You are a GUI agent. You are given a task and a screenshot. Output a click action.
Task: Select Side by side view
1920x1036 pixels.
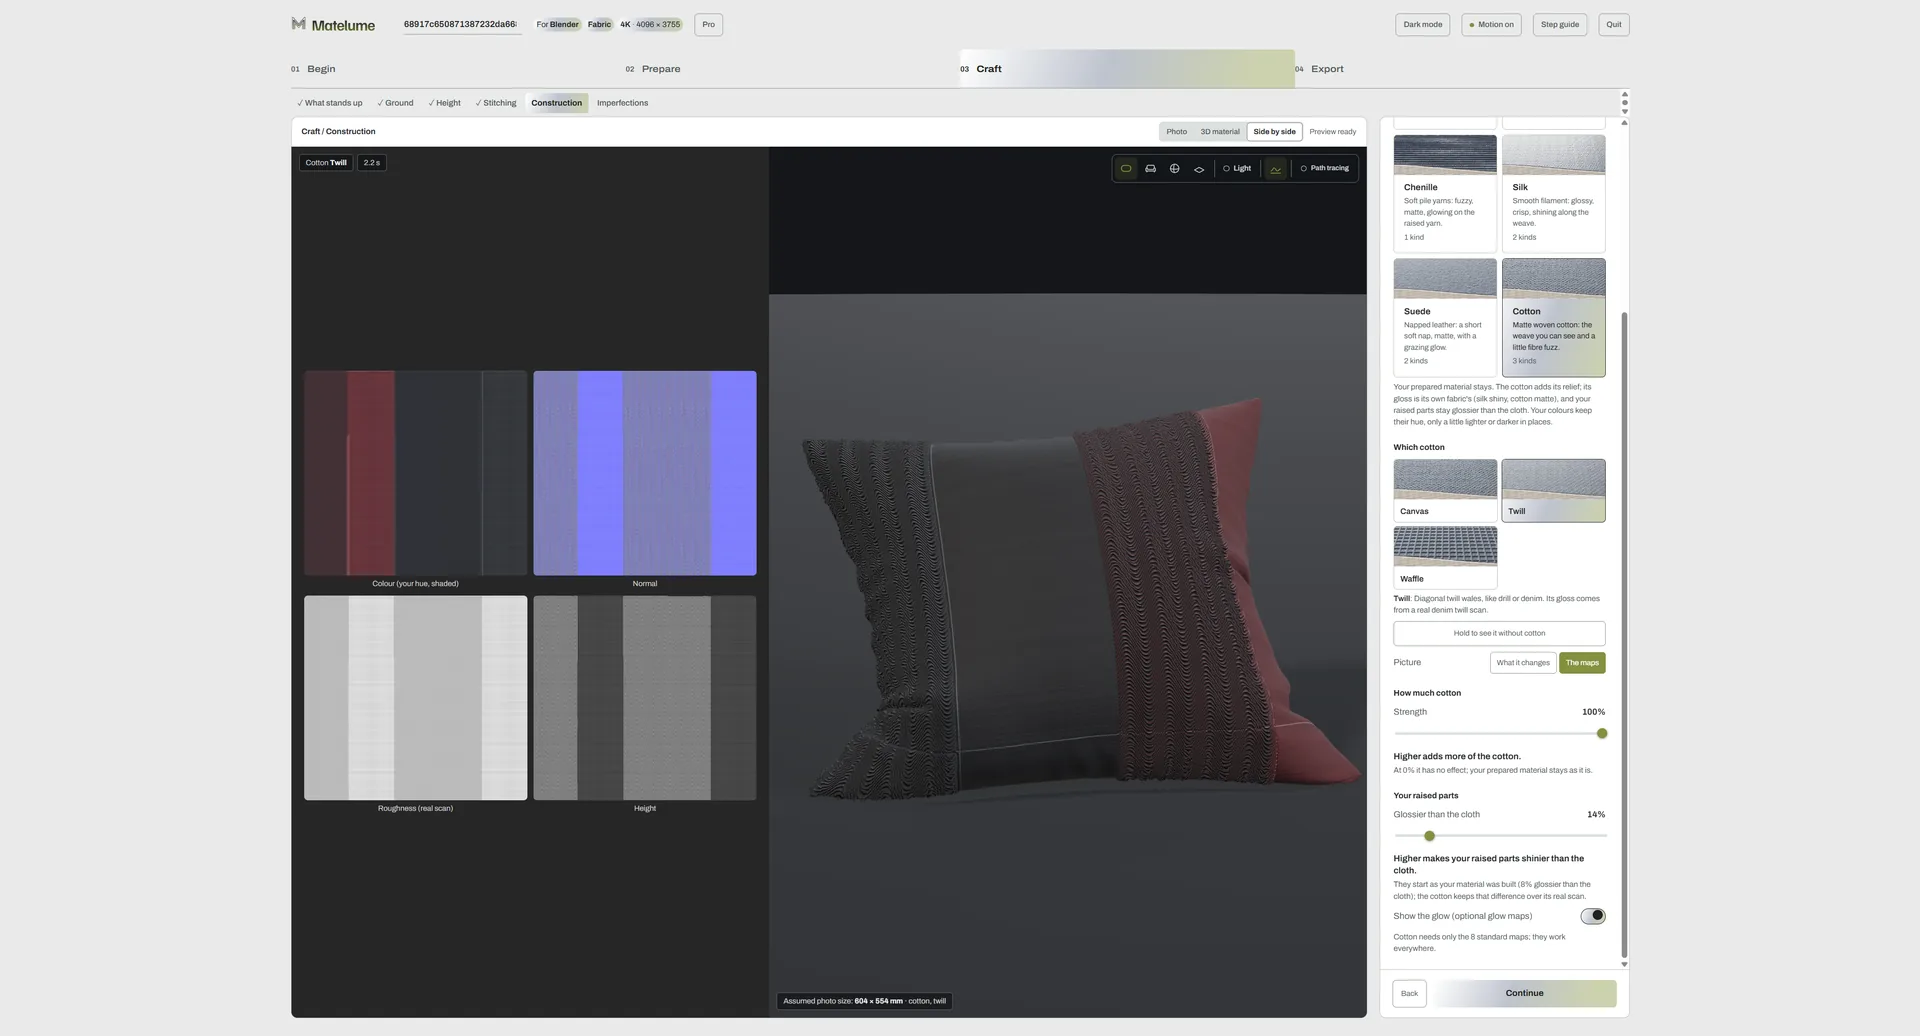click(x=1274, y=132)
